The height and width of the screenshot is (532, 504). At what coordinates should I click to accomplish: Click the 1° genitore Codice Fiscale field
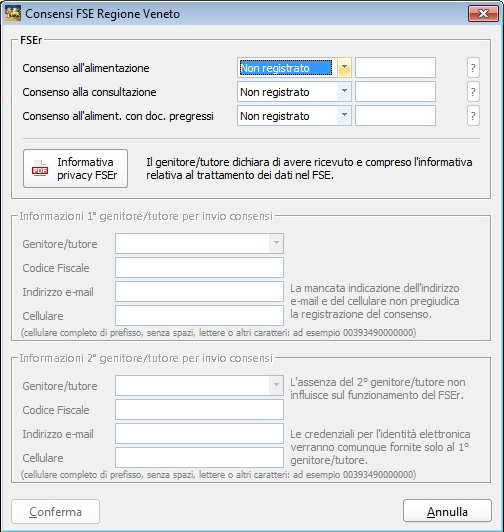click(x=199, y=267)
